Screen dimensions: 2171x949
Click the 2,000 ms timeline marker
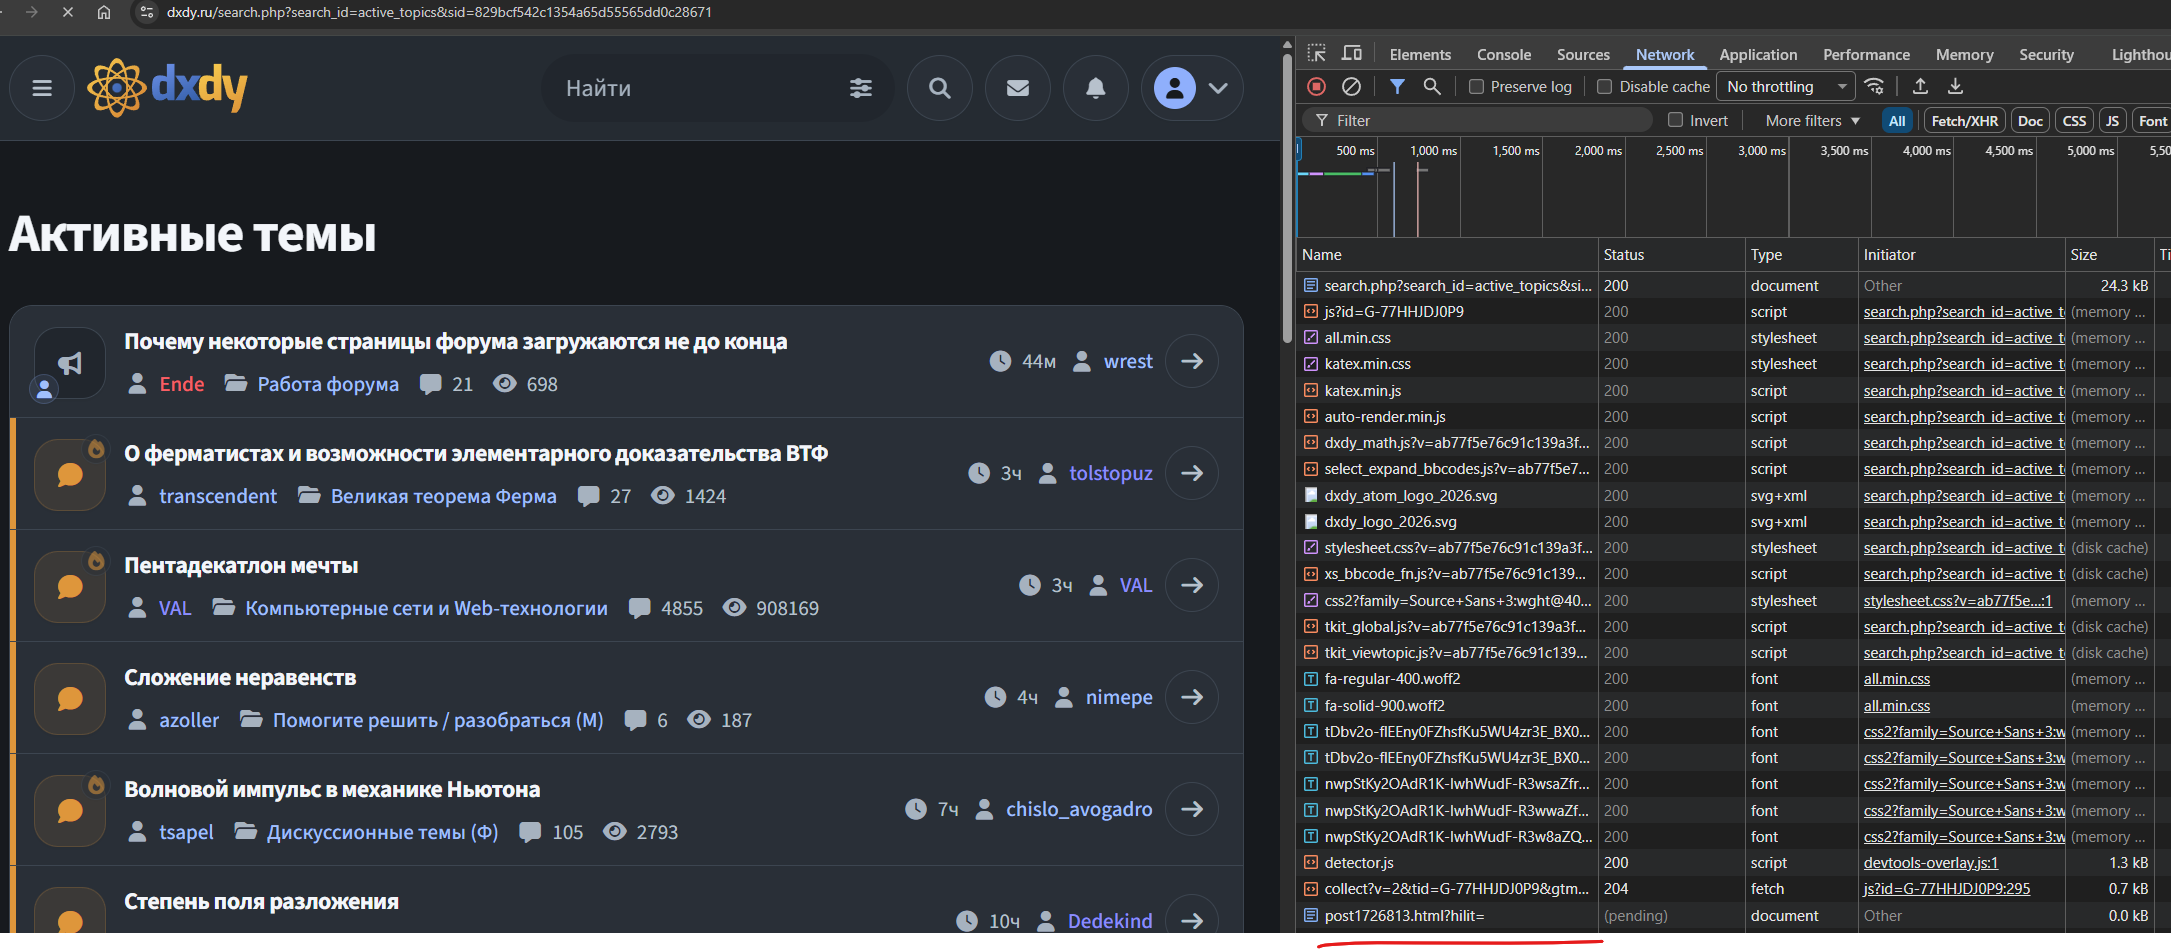[1597, 151]
